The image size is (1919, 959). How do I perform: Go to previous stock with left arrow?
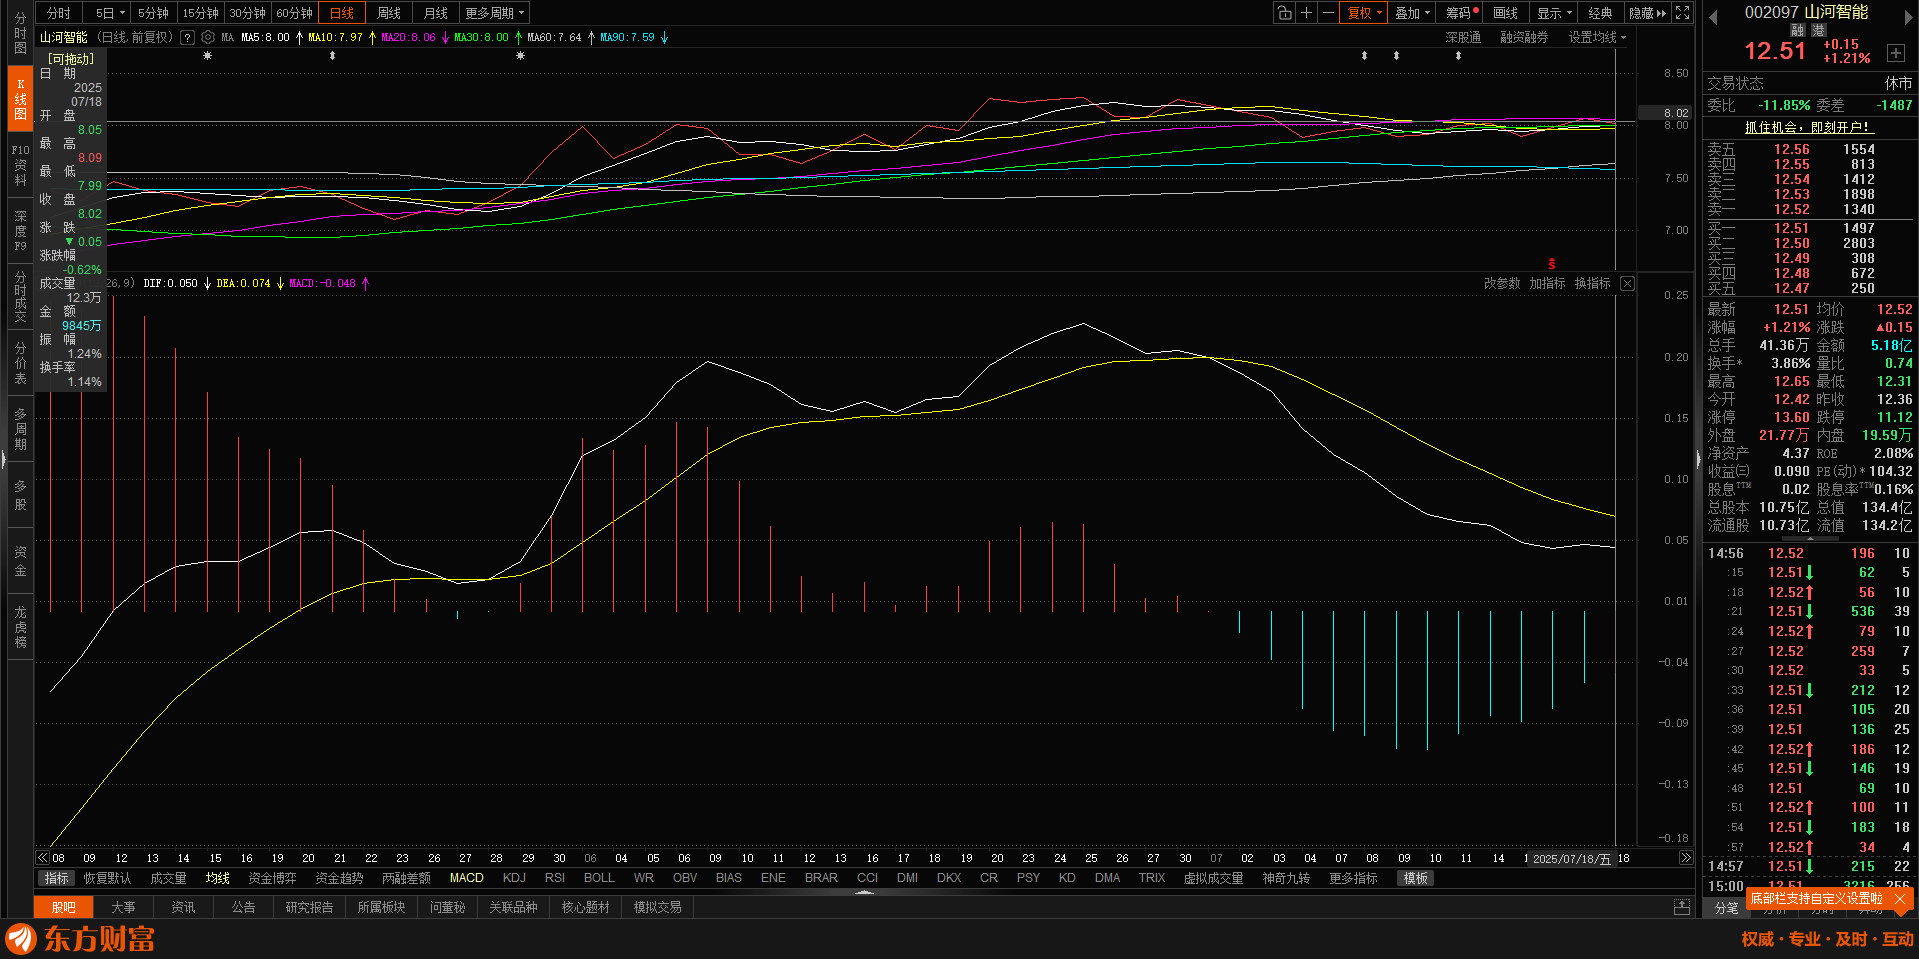pyautogui.click(x=1713, y=17)
